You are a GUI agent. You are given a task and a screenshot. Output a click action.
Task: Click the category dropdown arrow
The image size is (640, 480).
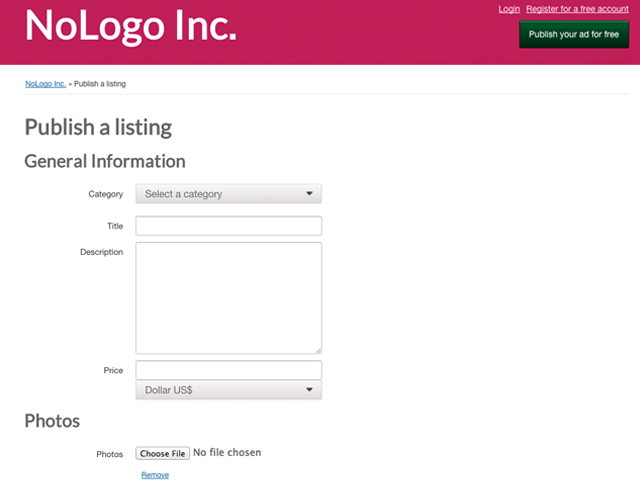(309, 193)
